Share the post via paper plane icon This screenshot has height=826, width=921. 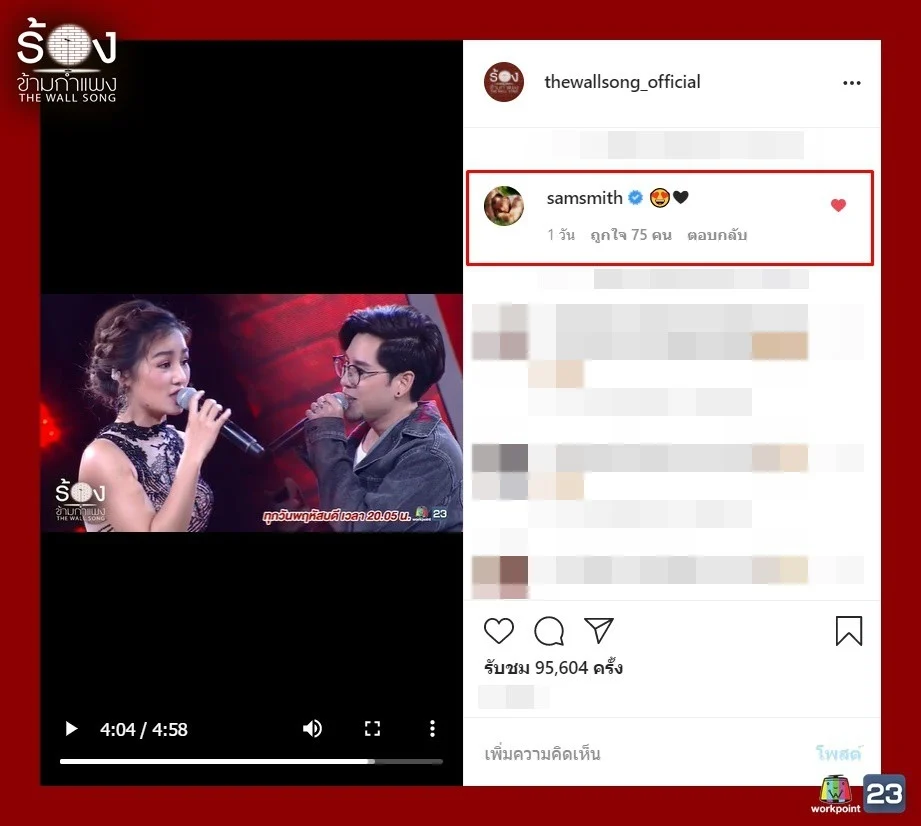coord(598,630)
